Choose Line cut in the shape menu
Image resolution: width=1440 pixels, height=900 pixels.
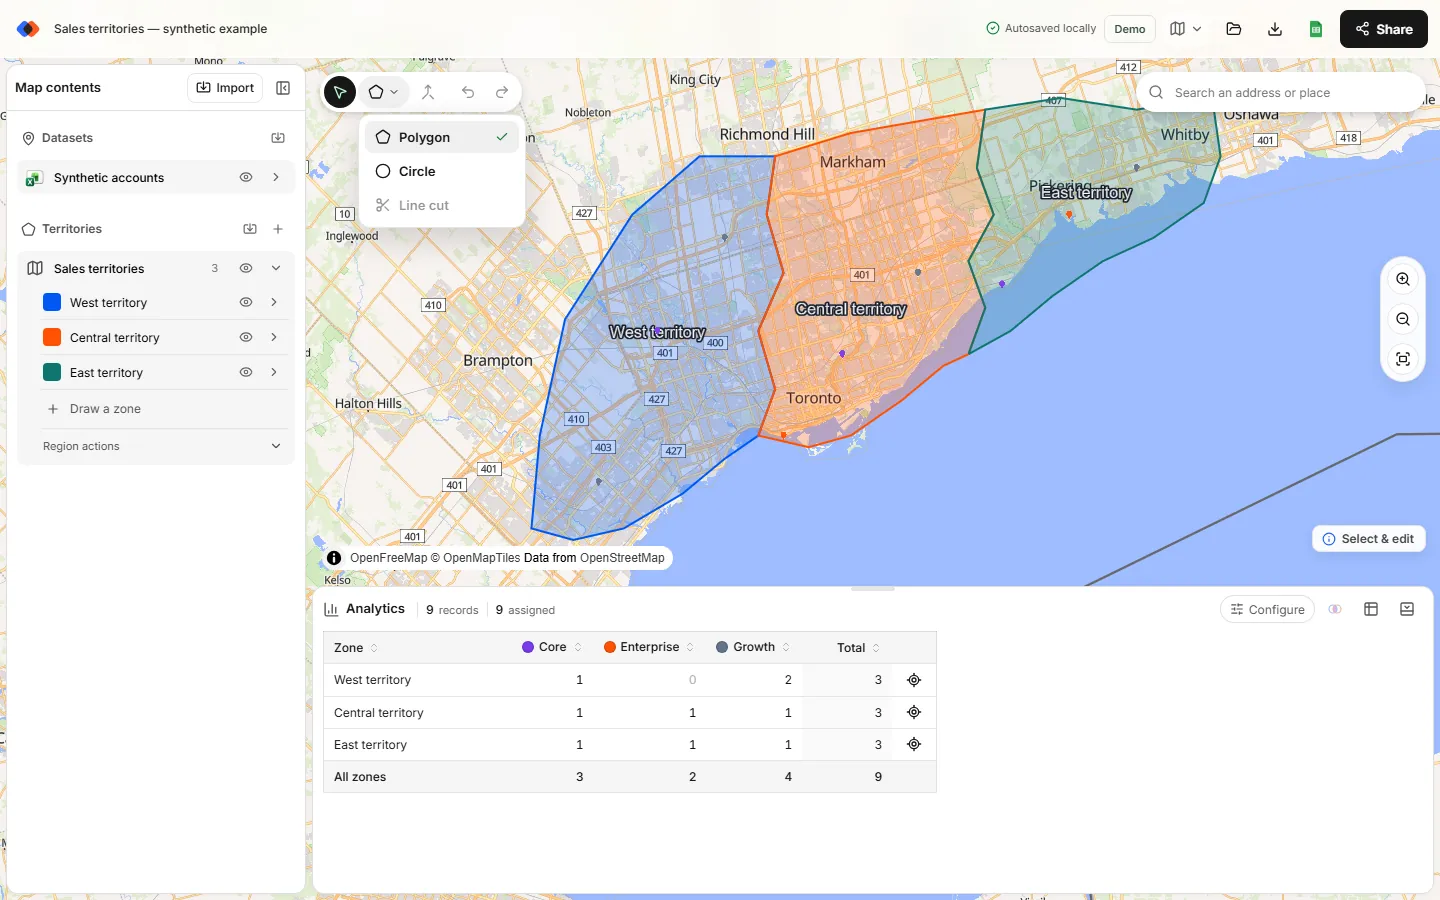click(x=442, y=205)
